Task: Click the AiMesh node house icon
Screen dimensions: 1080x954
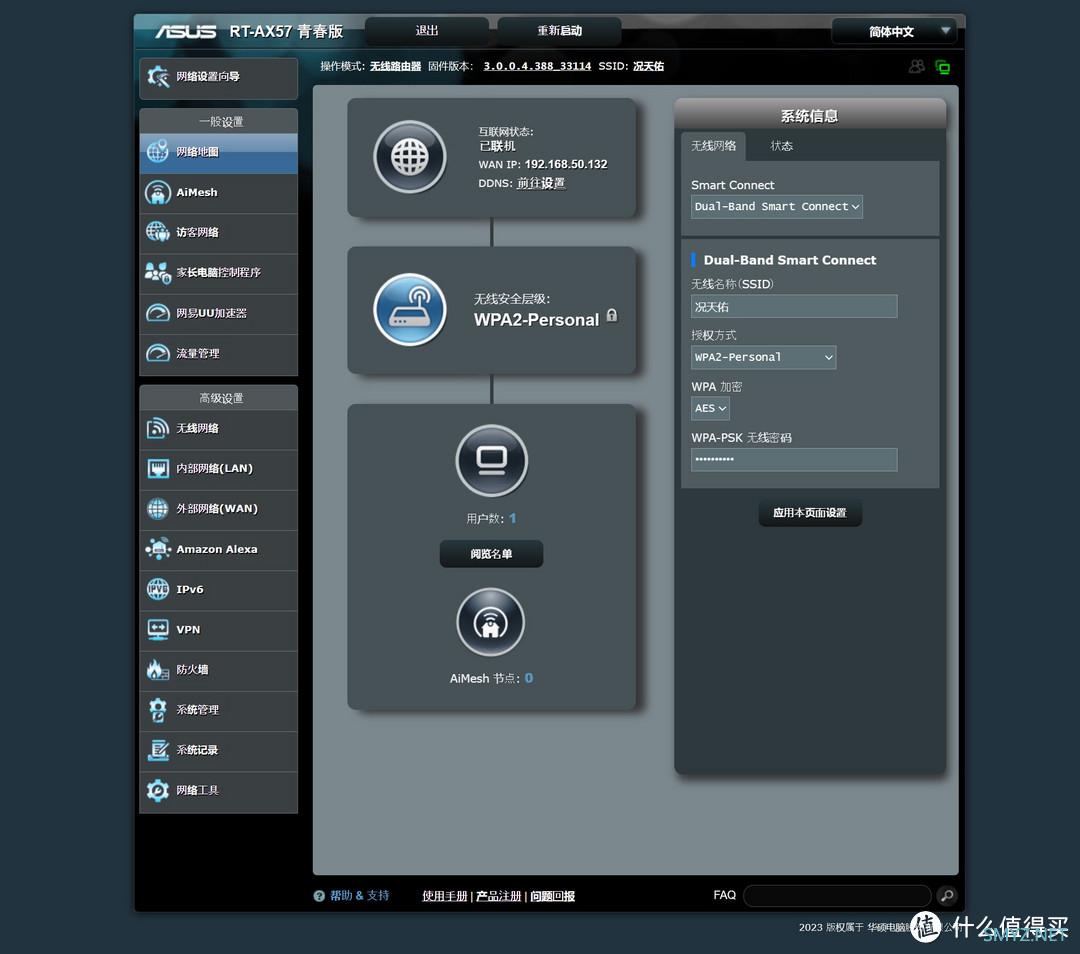Action: [x=490, y=622]
